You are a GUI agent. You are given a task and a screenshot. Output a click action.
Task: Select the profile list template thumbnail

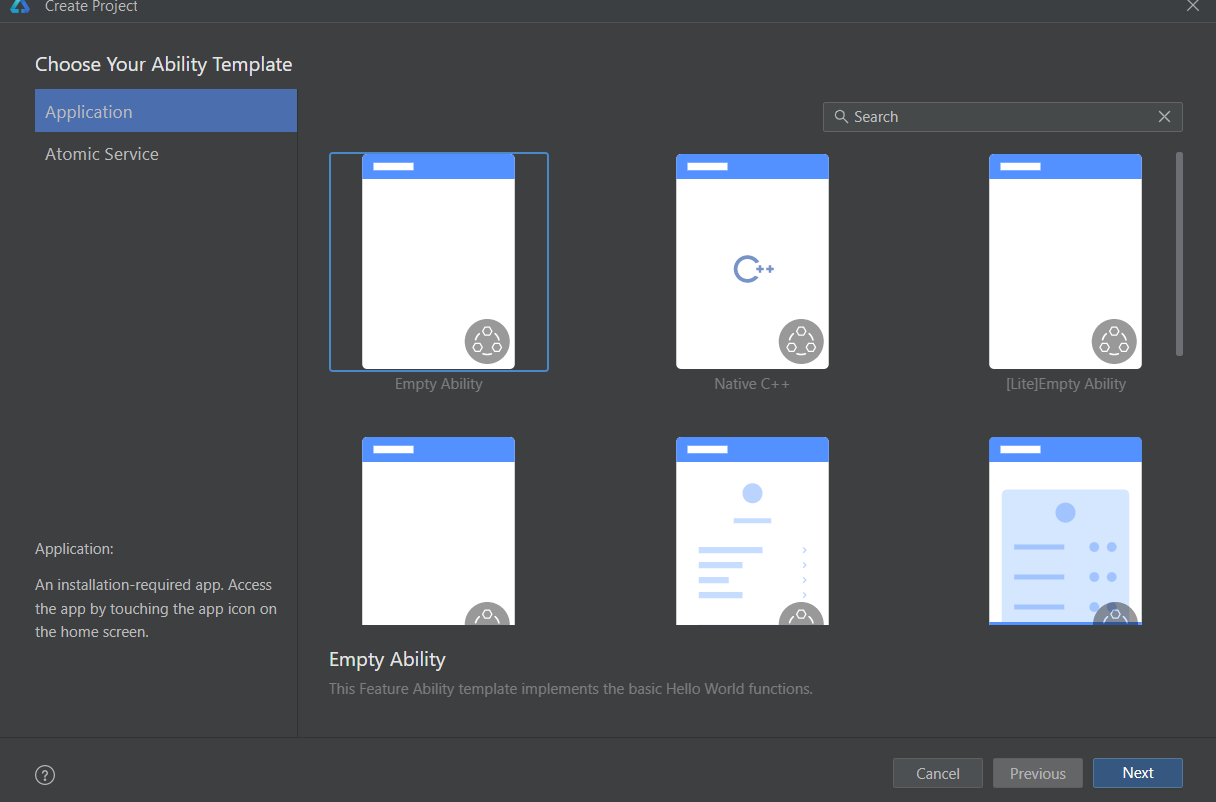[752, 531]
